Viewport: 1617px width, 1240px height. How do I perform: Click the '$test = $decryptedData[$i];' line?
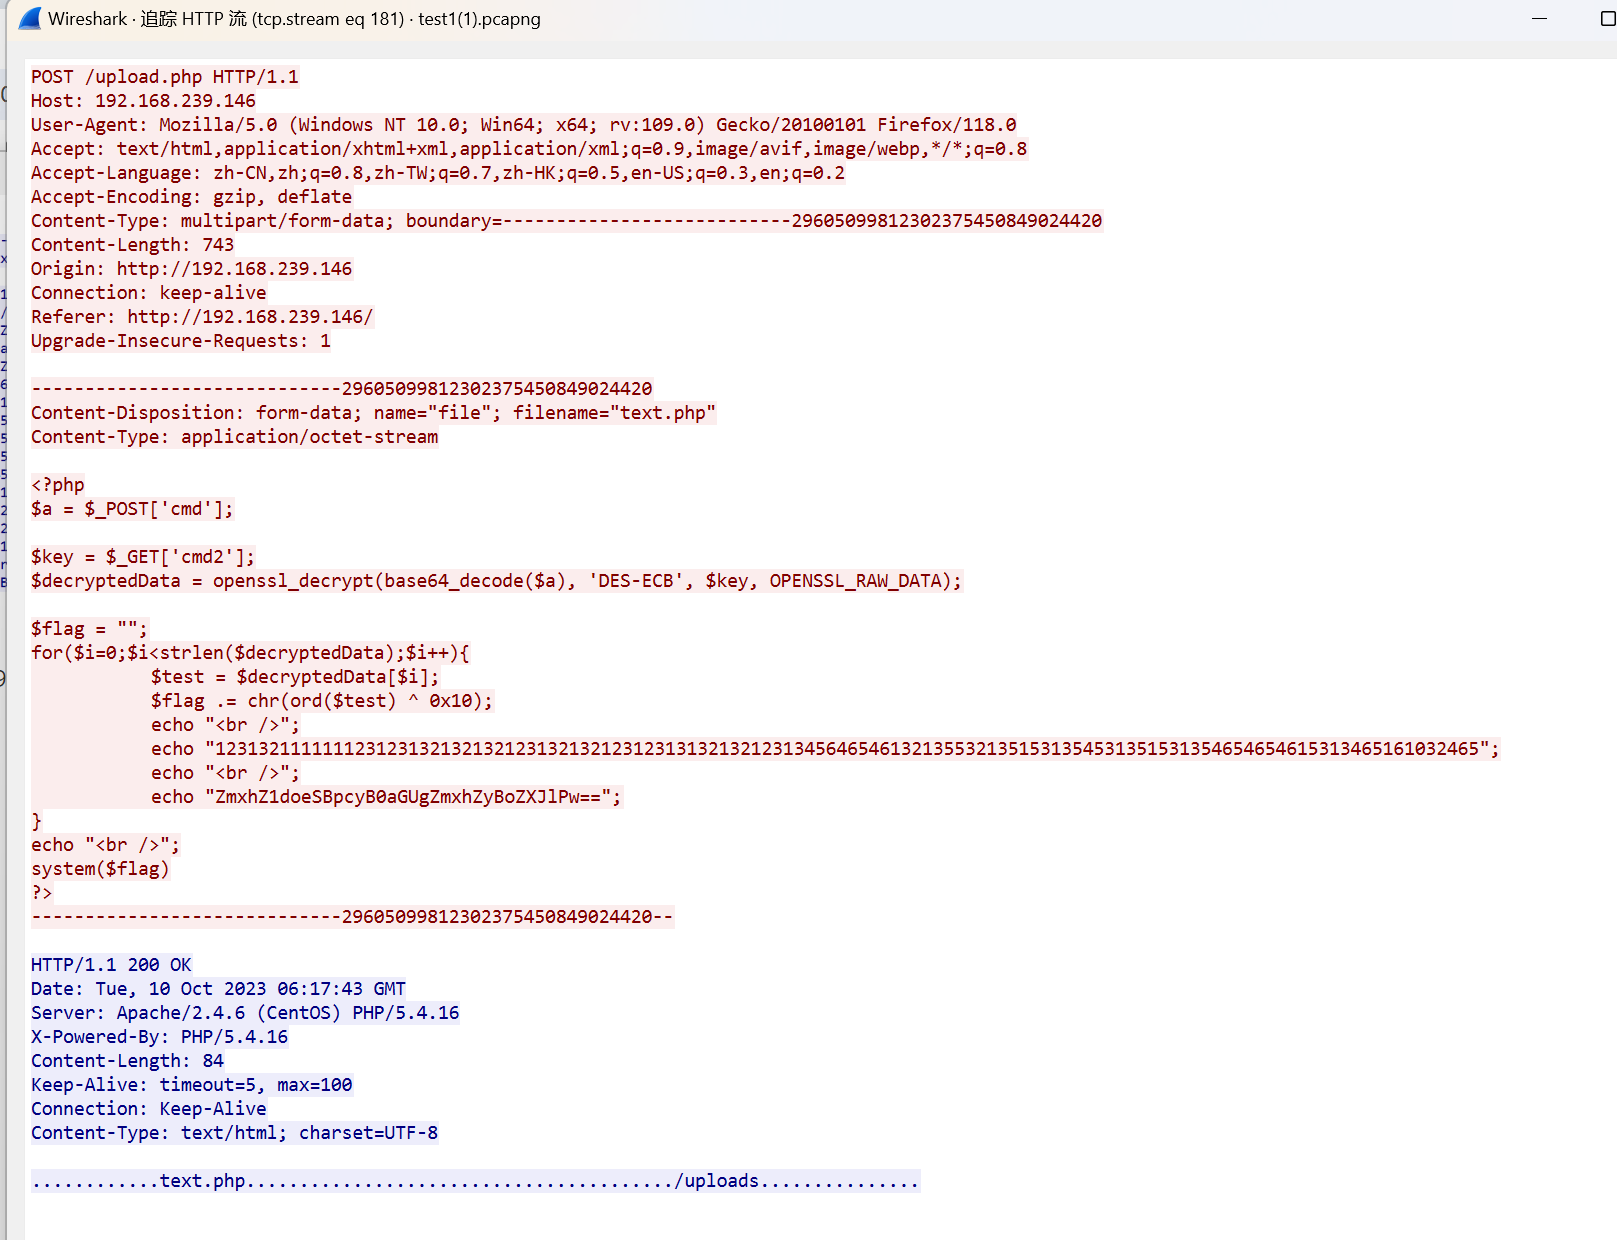(295, 677)
